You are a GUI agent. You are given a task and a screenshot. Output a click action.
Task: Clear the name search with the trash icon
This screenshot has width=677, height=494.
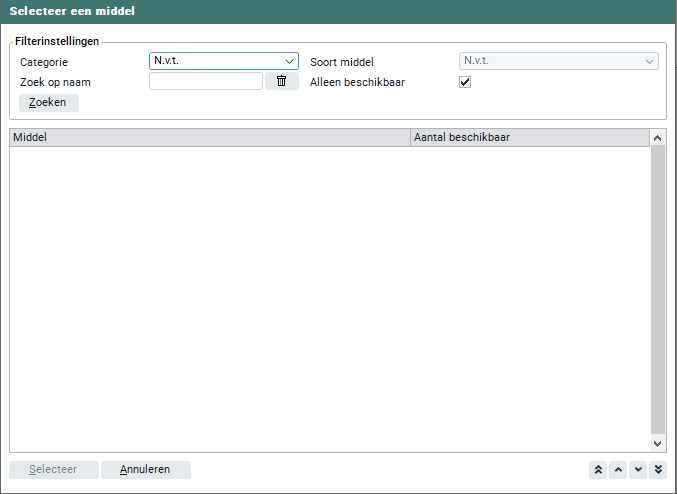coord(281,82)
